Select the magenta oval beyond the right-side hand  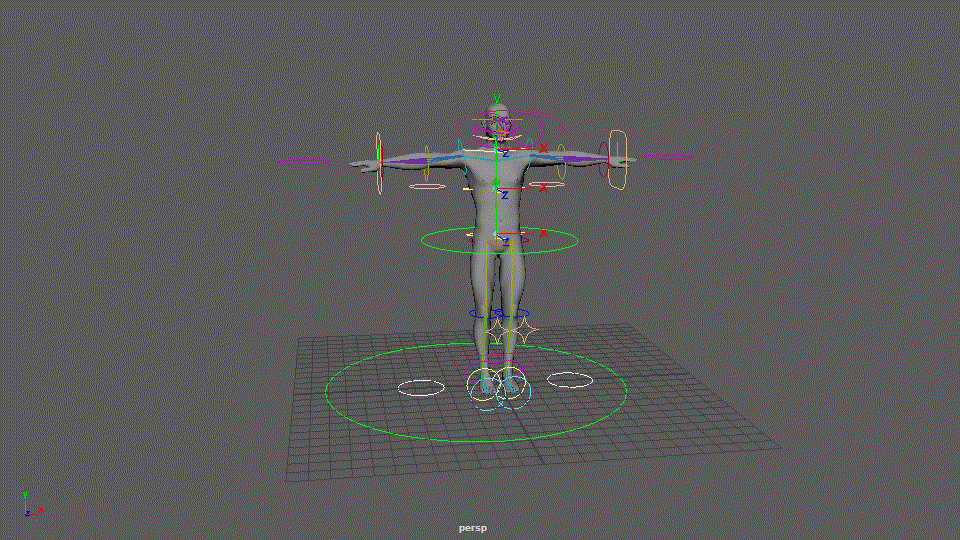(x=667, y=157)
